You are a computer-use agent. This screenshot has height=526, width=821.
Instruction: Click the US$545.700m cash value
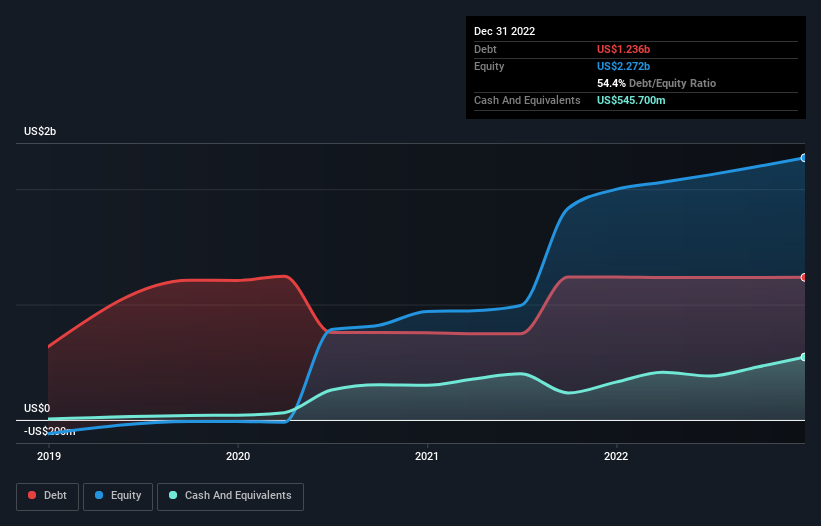631,100
